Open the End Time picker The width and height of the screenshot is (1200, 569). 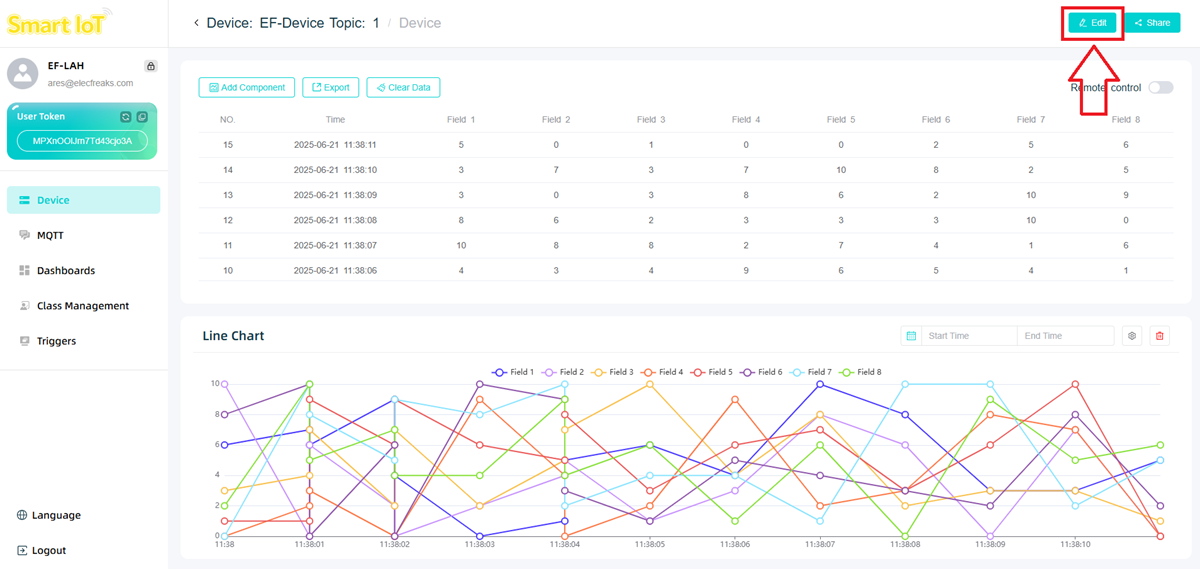(1063, 336)
